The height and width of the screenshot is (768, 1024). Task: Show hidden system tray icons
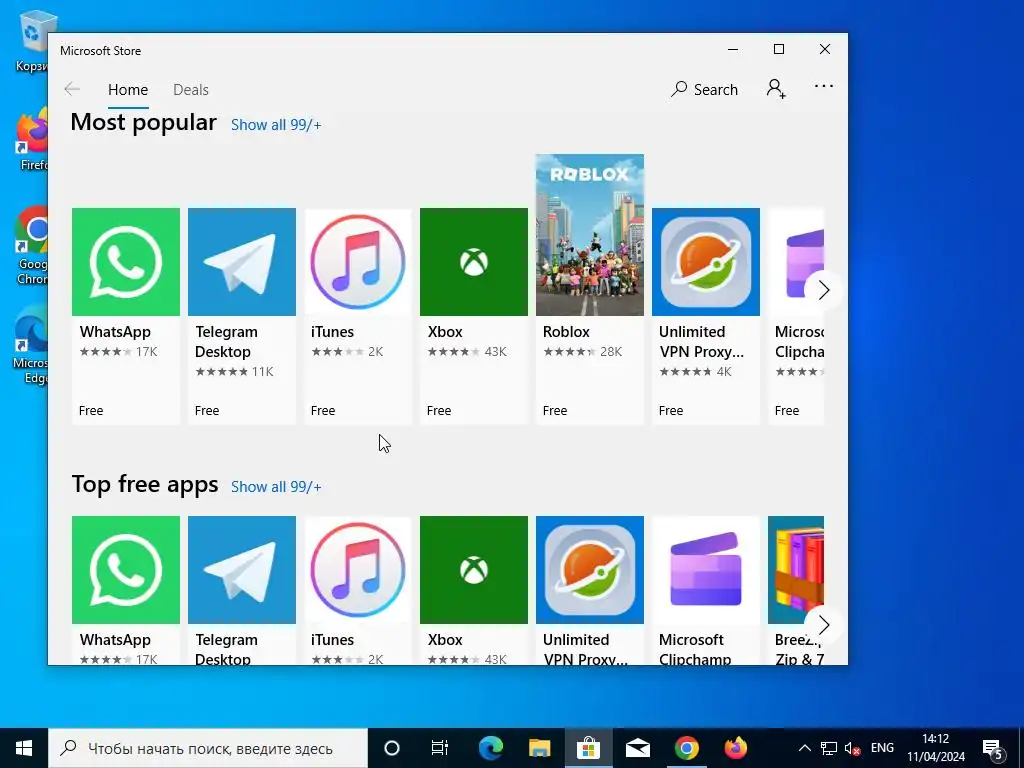pos(805,748)
